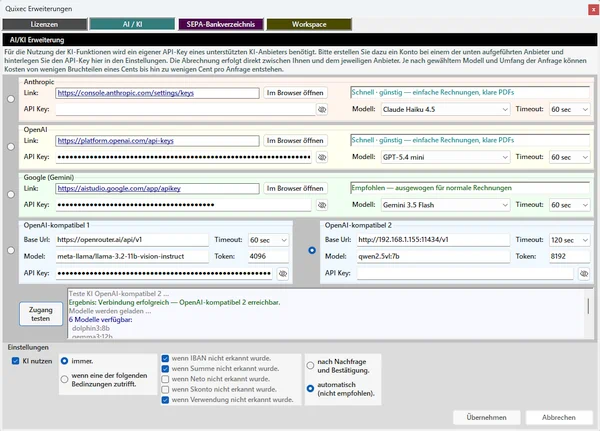The width and height of the screenshot is (600, 431).
Task: Click the 'Ergebnis: Verbindung erfolgreich' log line
Action: click(x=174, y=302)
